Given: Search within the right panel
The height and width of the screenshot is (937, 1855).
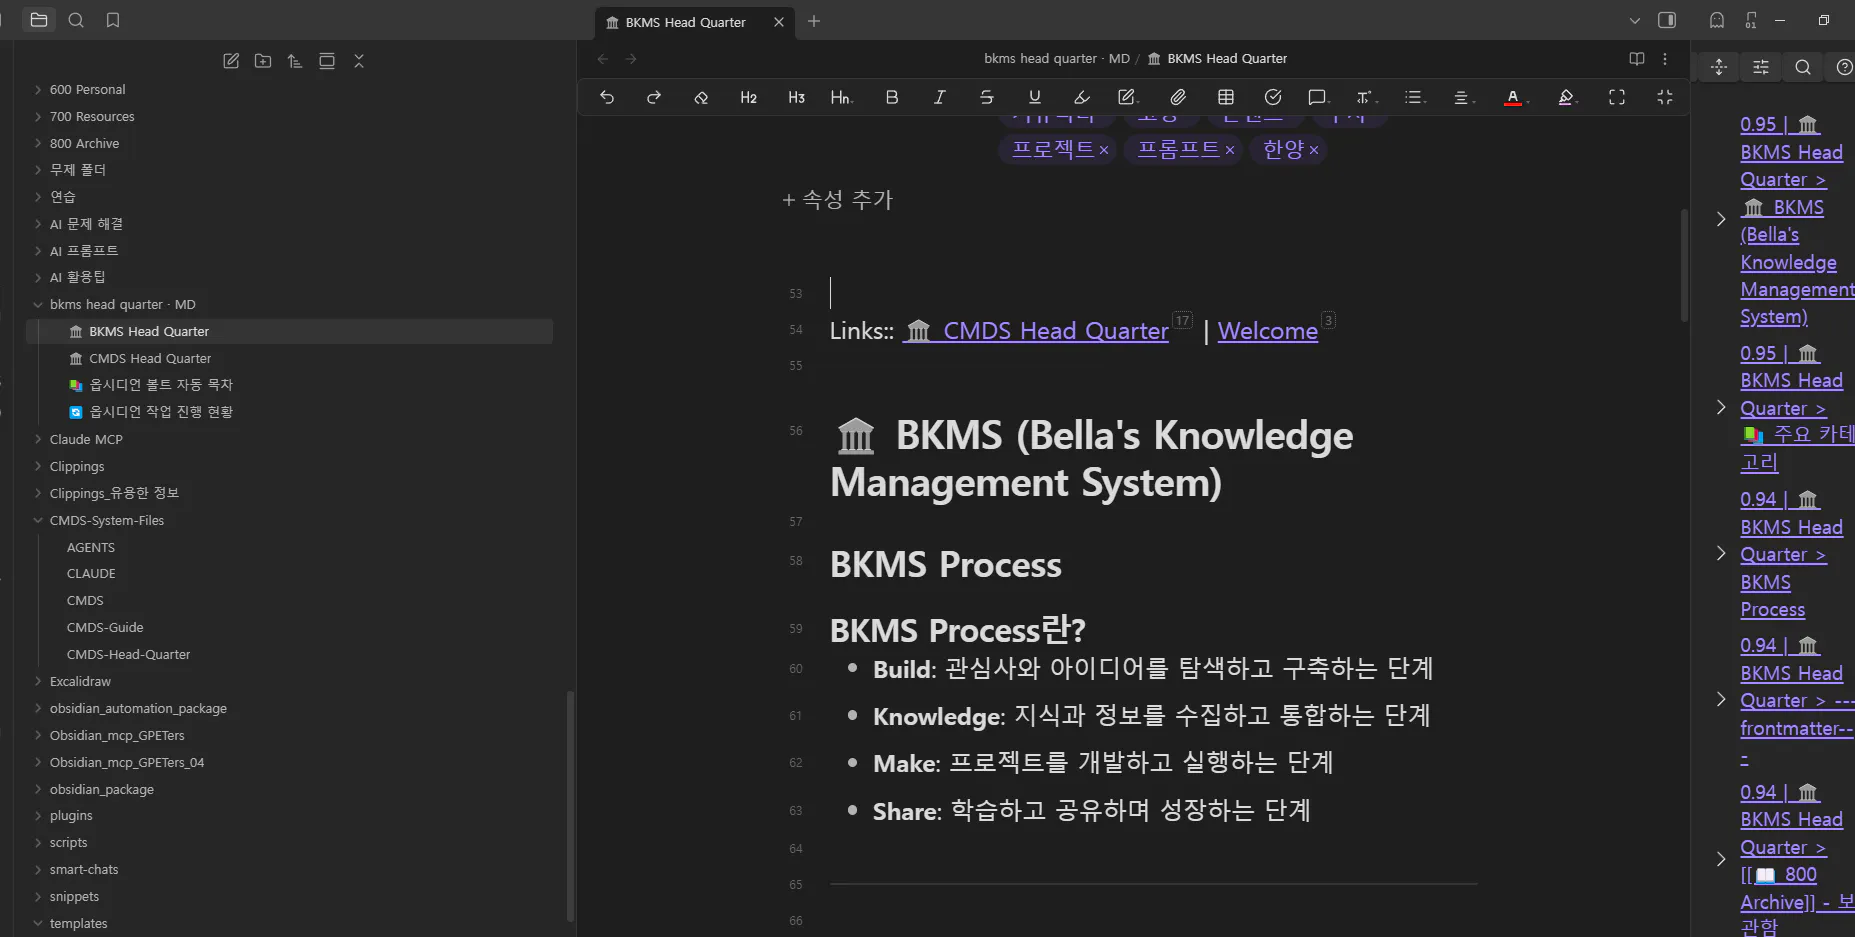Looking at the screenshot, I should click(x=1803, y=67).
